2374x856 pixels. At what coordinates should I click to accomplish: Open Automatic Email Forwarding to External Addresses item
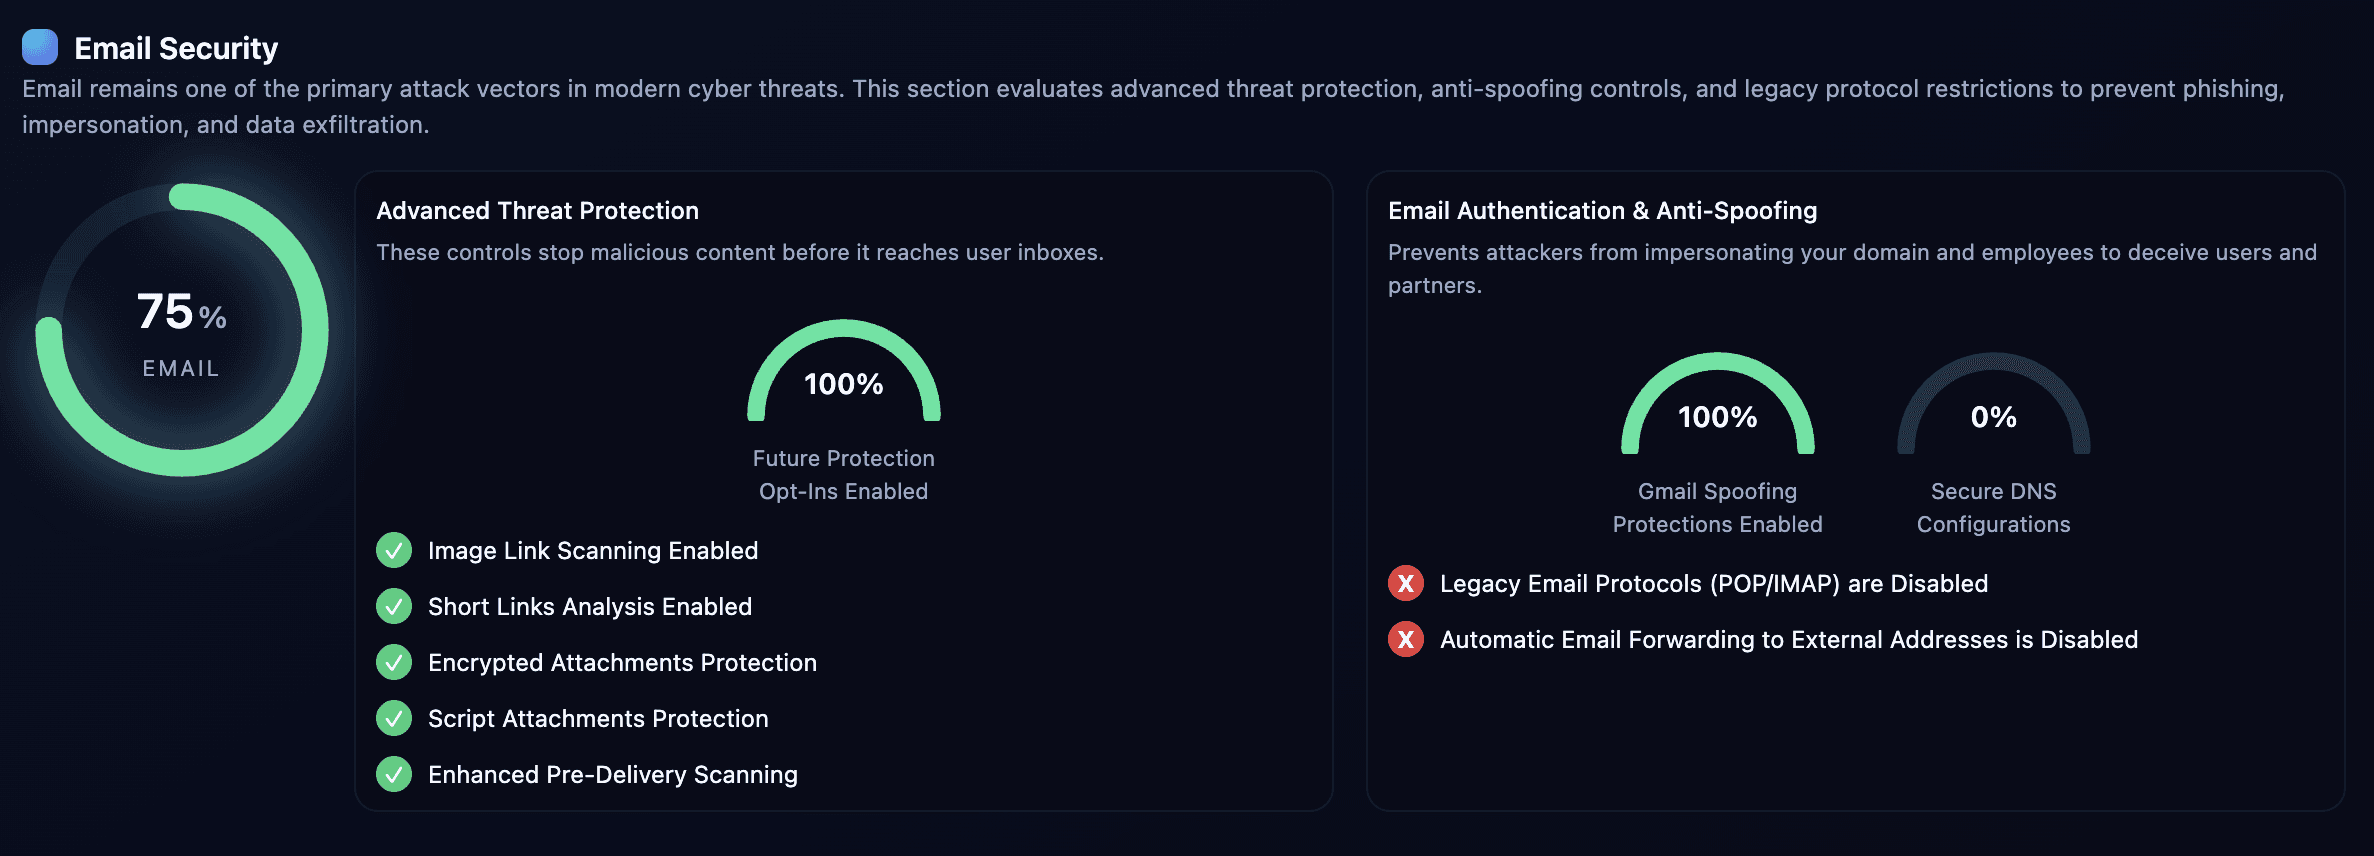pos(1788,640)
